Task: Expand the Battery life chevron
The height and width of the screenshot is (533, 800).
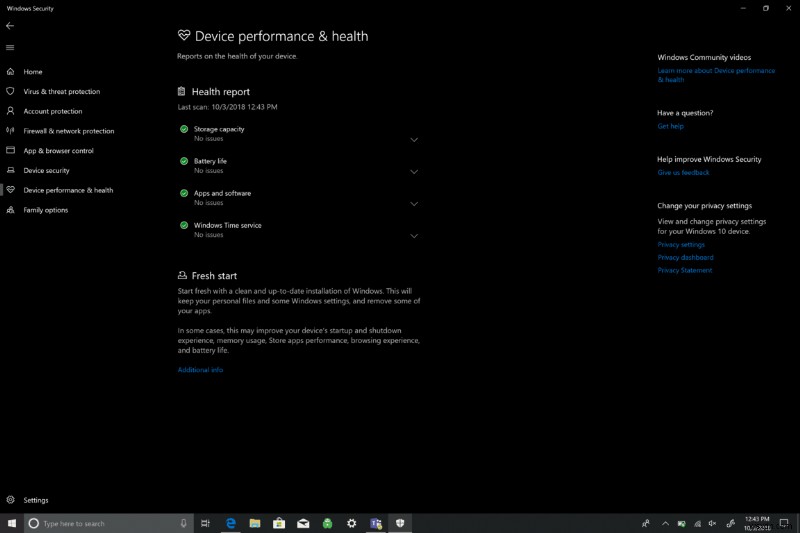Action: (x=414, y=172)
